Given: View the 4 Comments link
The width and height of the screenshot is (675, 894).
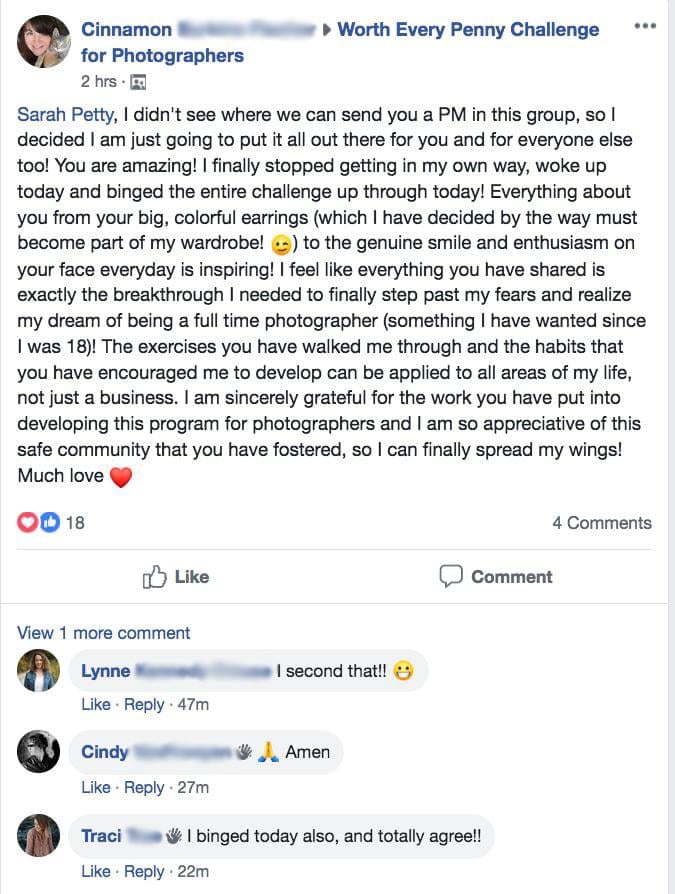Looking at the screenshot, I should coord(601,522).
